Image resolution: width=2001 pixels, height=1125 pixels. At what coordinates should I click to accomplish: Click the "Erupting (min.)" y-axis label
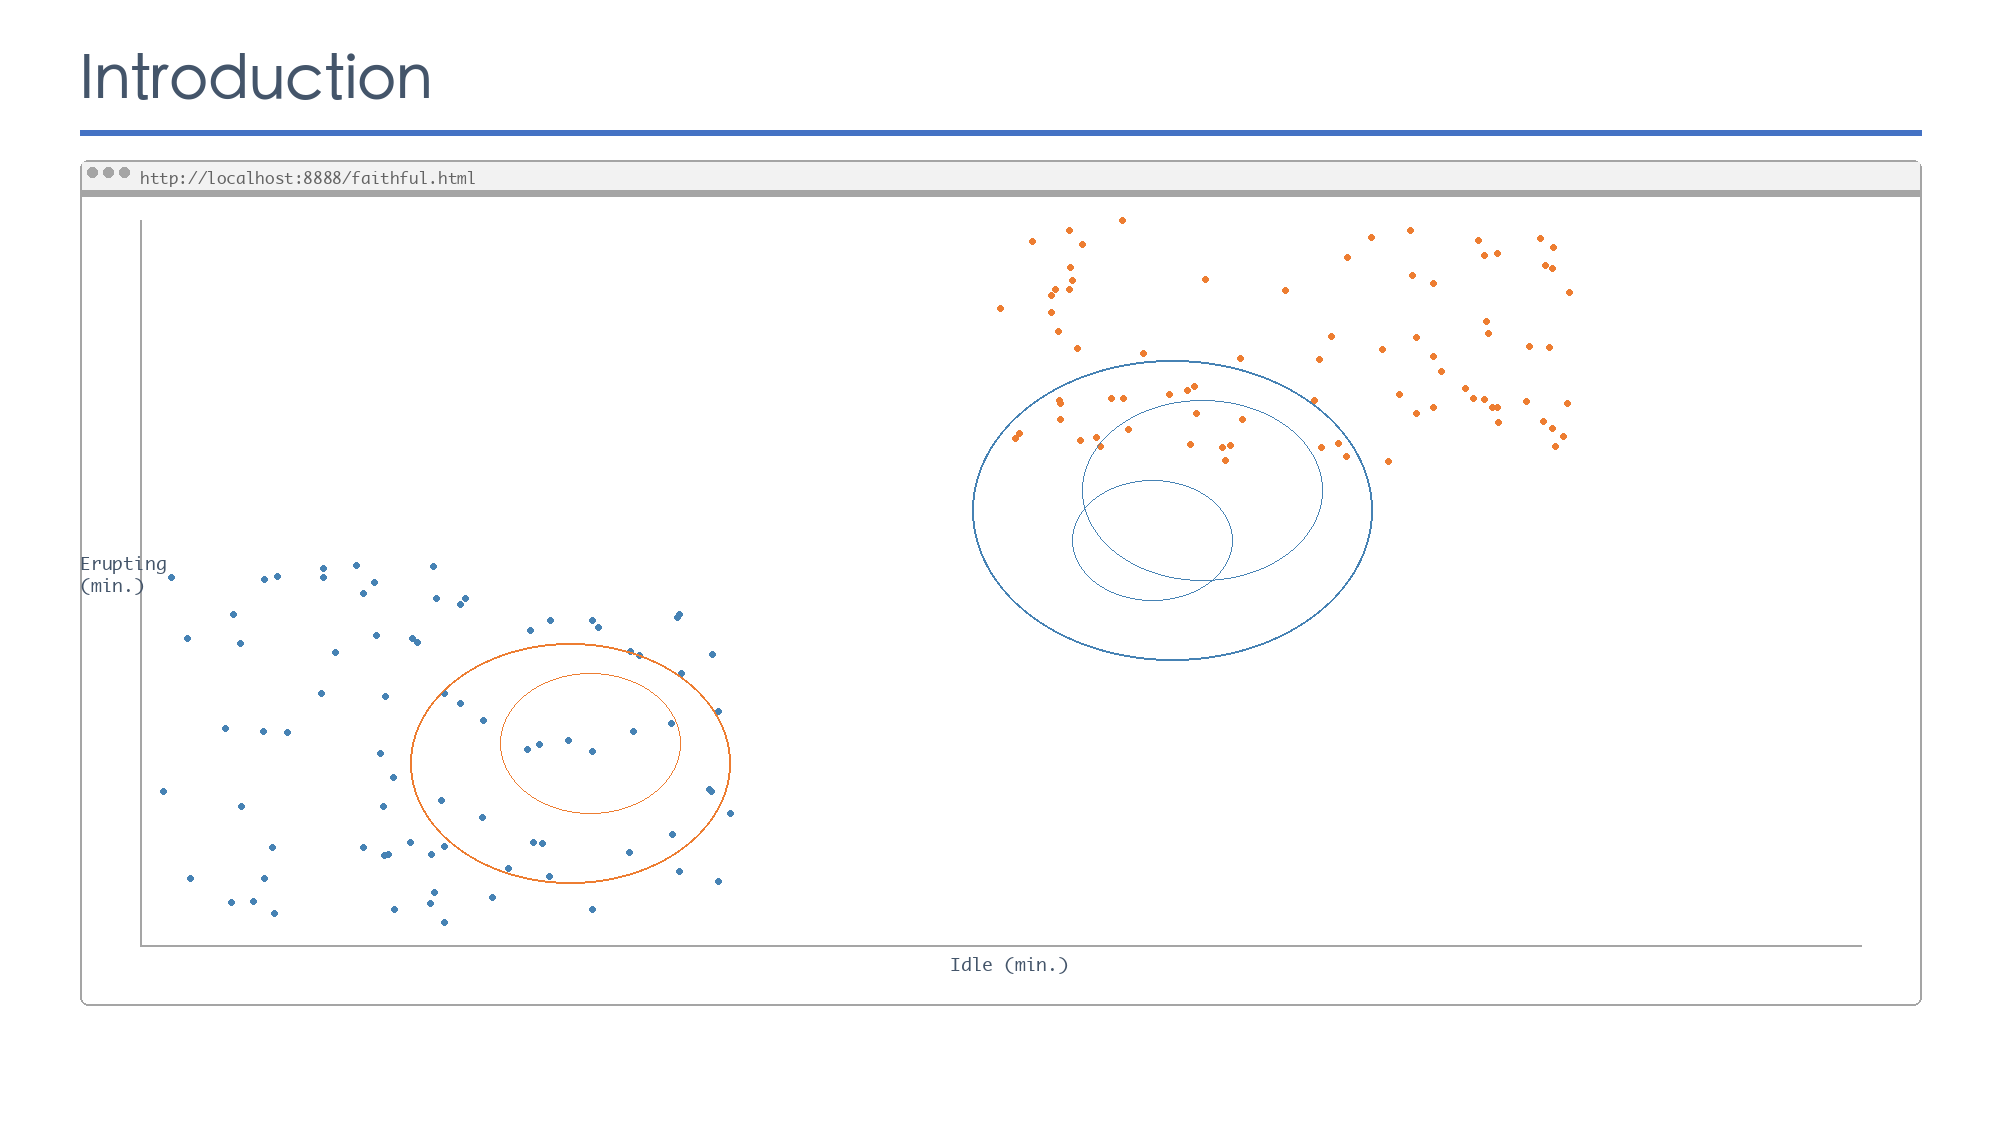pos(123,575)
